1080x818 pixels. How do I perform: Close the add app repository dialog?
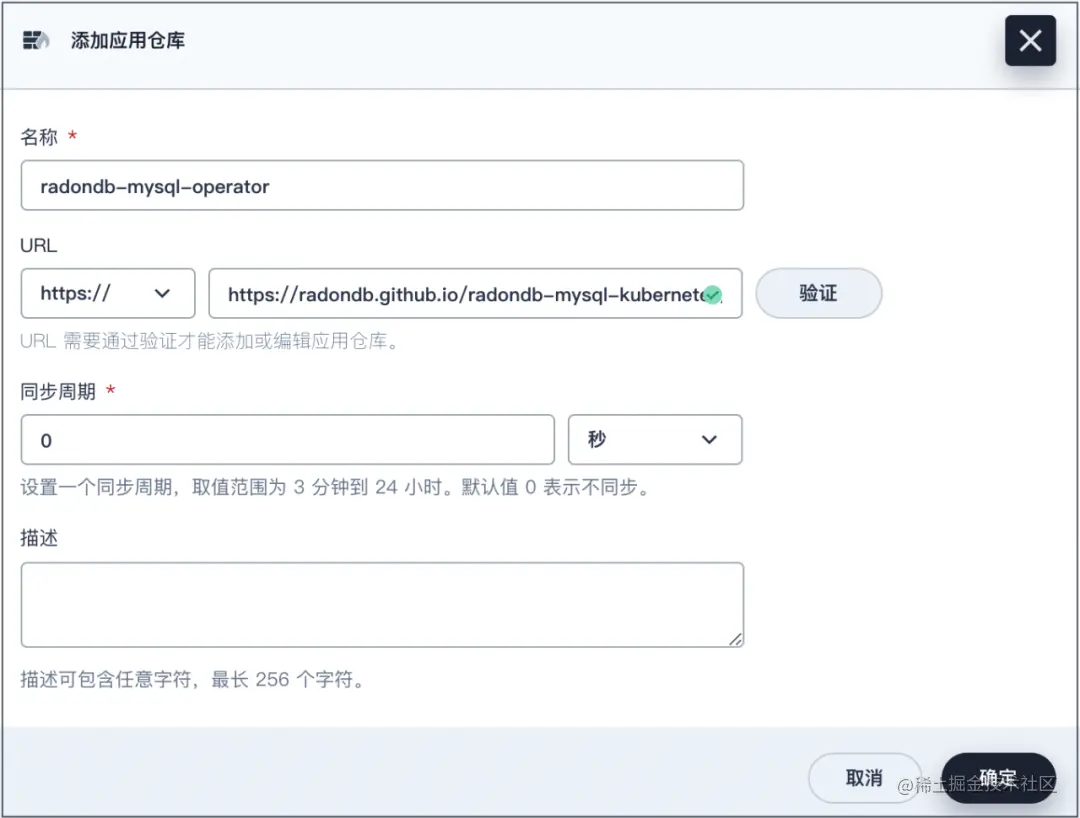click(1030, 41)
